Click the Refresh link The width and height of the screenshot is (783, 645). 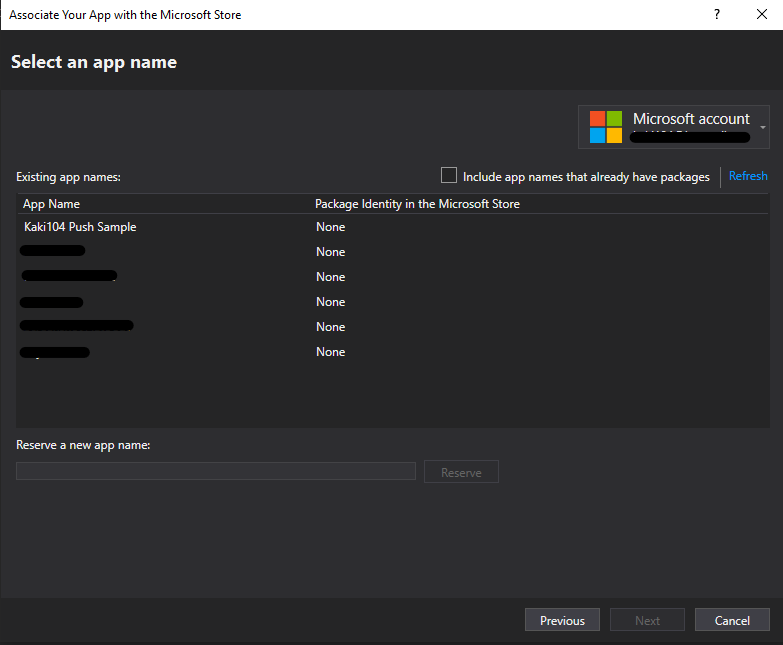pos(748,176)
